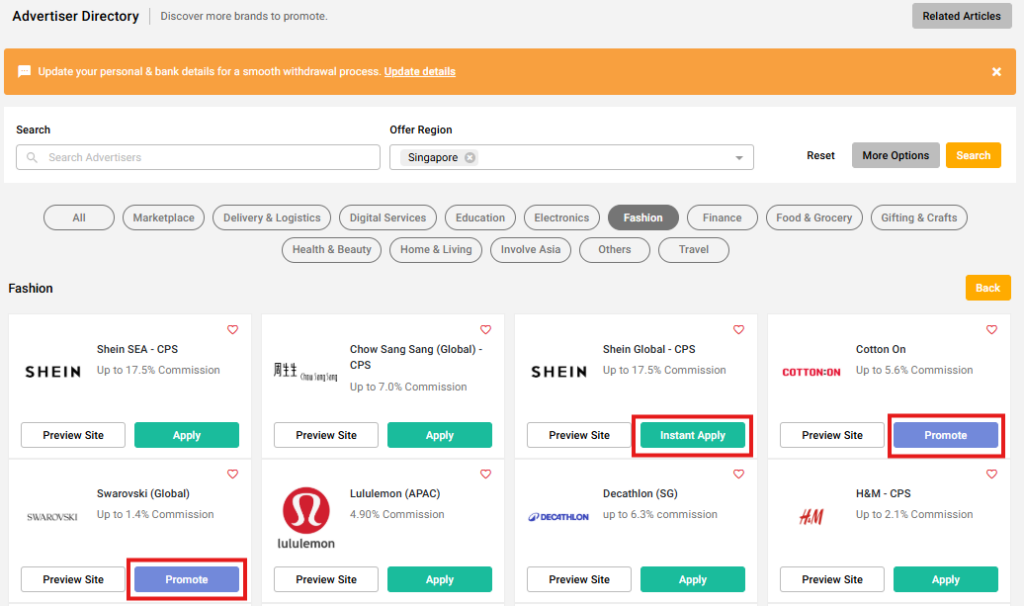1024x606 pixels.
Task: Favorite Shein SEA with heart icon
Action: click(x=233, y=330)
